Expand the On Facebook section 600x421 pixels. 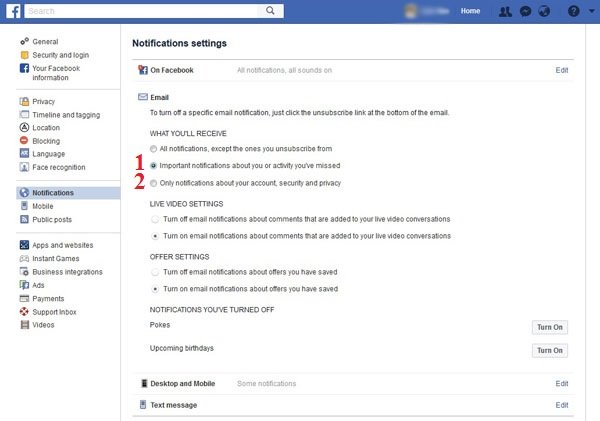(x=353, y=70)
